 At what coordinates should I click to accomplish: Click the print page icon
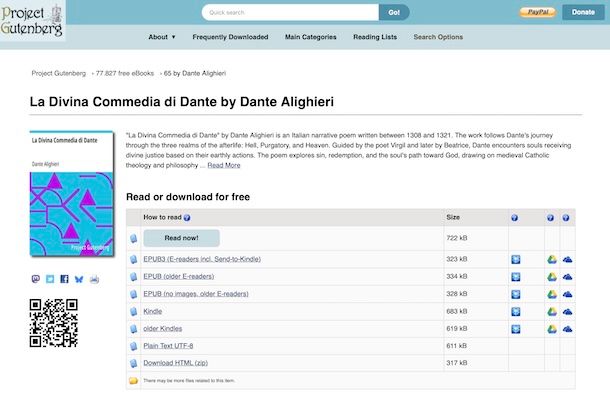(94, 279)
